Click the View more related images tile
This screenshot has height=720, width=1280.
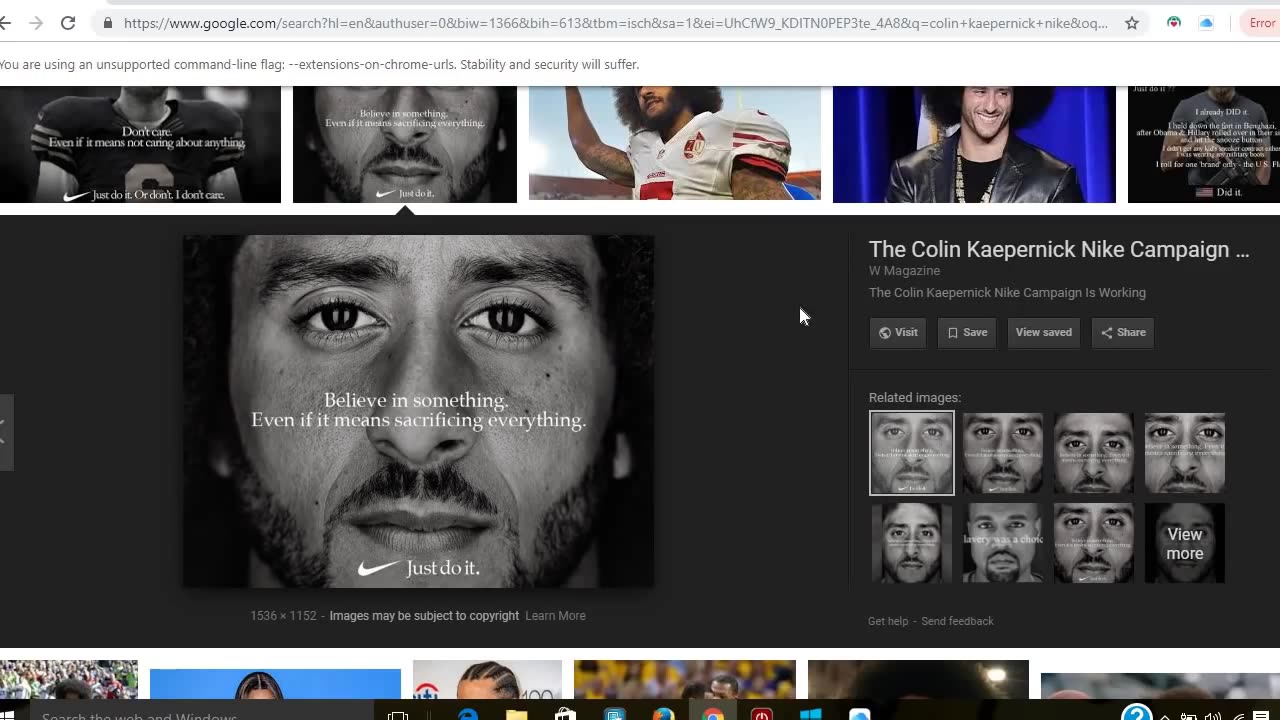click(x=1185, y=543)
